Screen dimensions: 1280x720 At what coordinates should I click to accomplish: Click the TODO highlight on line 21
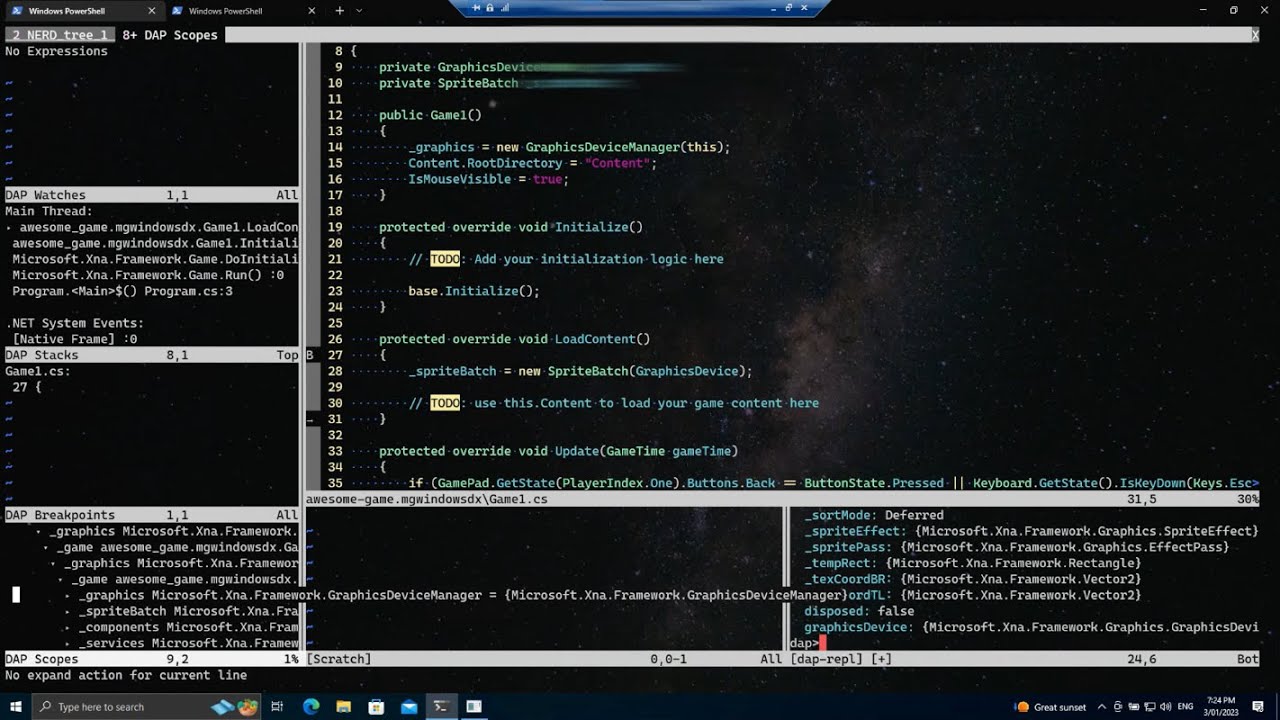[x=445, y=259]
